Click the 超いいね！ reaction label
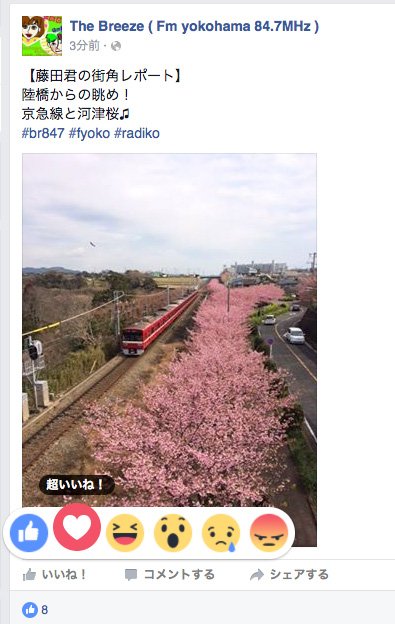The height and width of the screenshot is (624, 395). click(76, 485)
